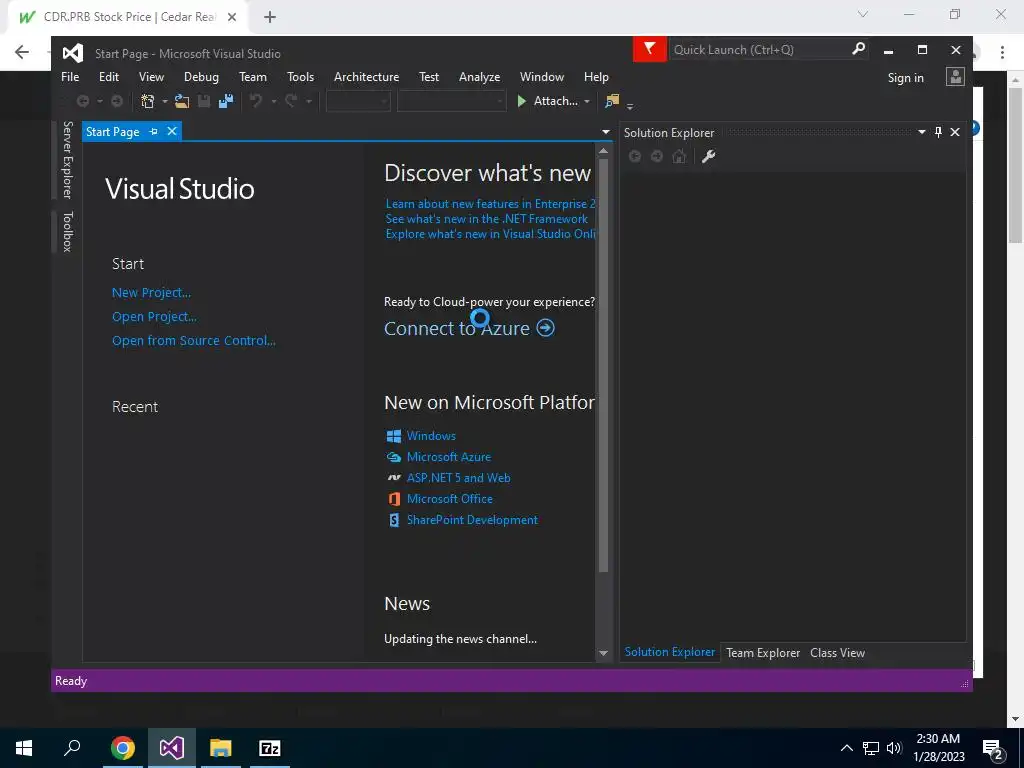This screenshot has width=1024, height=768.
Task: Click the New Project... link
Action: tap(152, 293)
